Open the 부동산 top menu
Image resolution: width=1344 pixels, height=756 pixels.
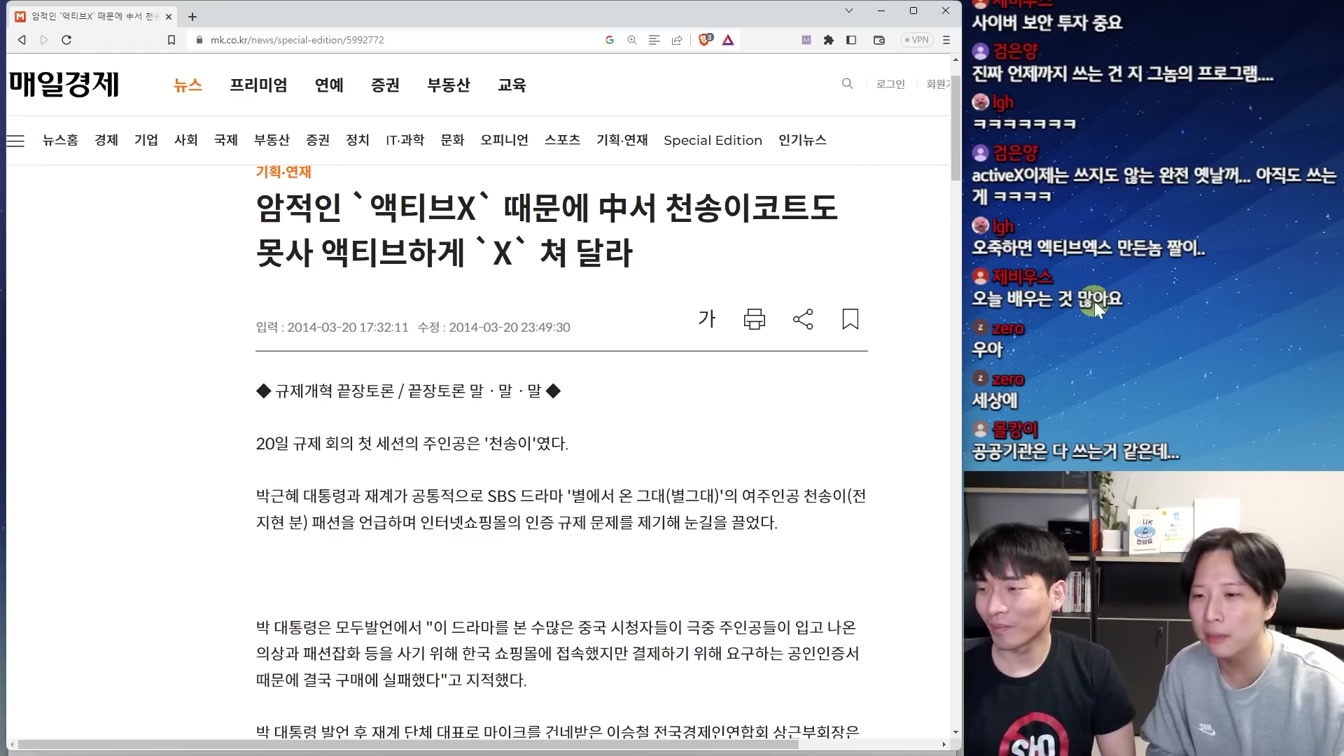tap(448, 85)
